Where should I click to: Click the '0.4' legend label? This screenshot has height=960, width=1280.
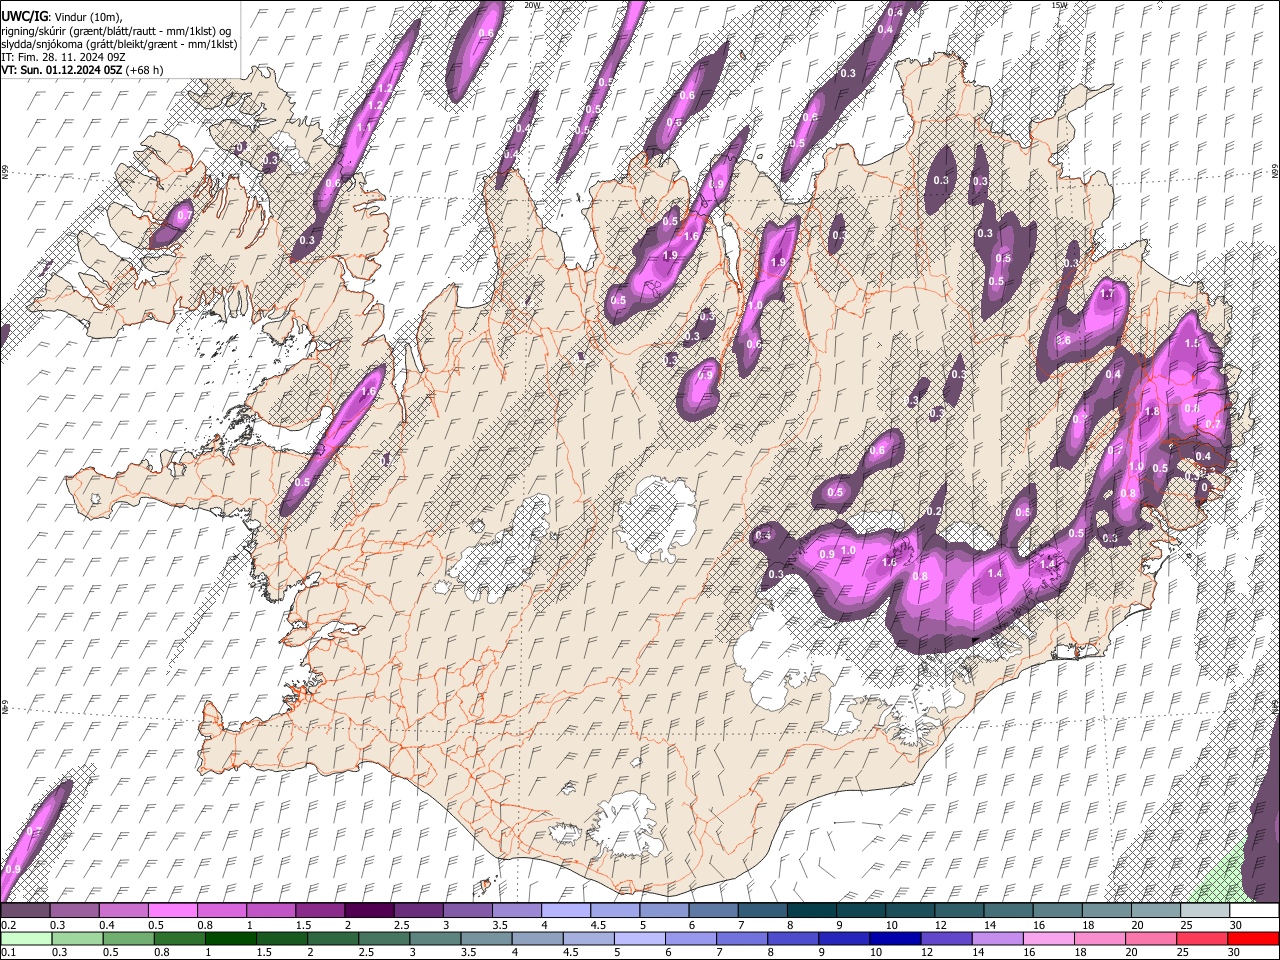106,925
